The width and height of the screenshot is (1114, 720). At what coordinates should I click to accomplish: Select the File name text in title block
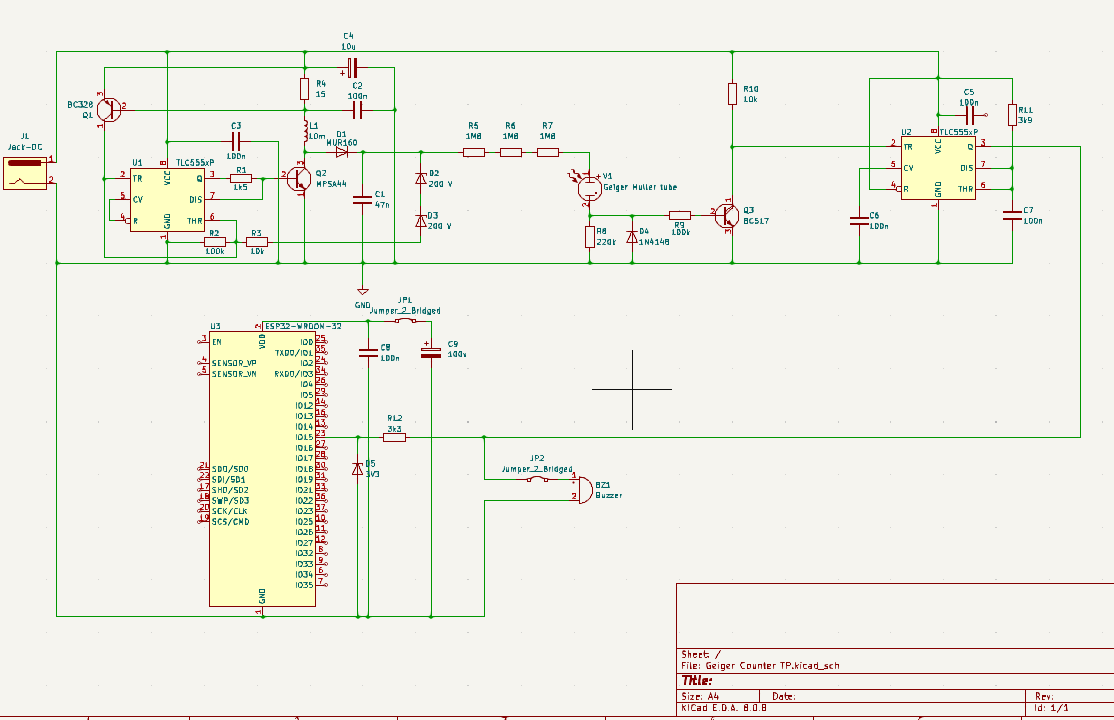tap(767, 665)
